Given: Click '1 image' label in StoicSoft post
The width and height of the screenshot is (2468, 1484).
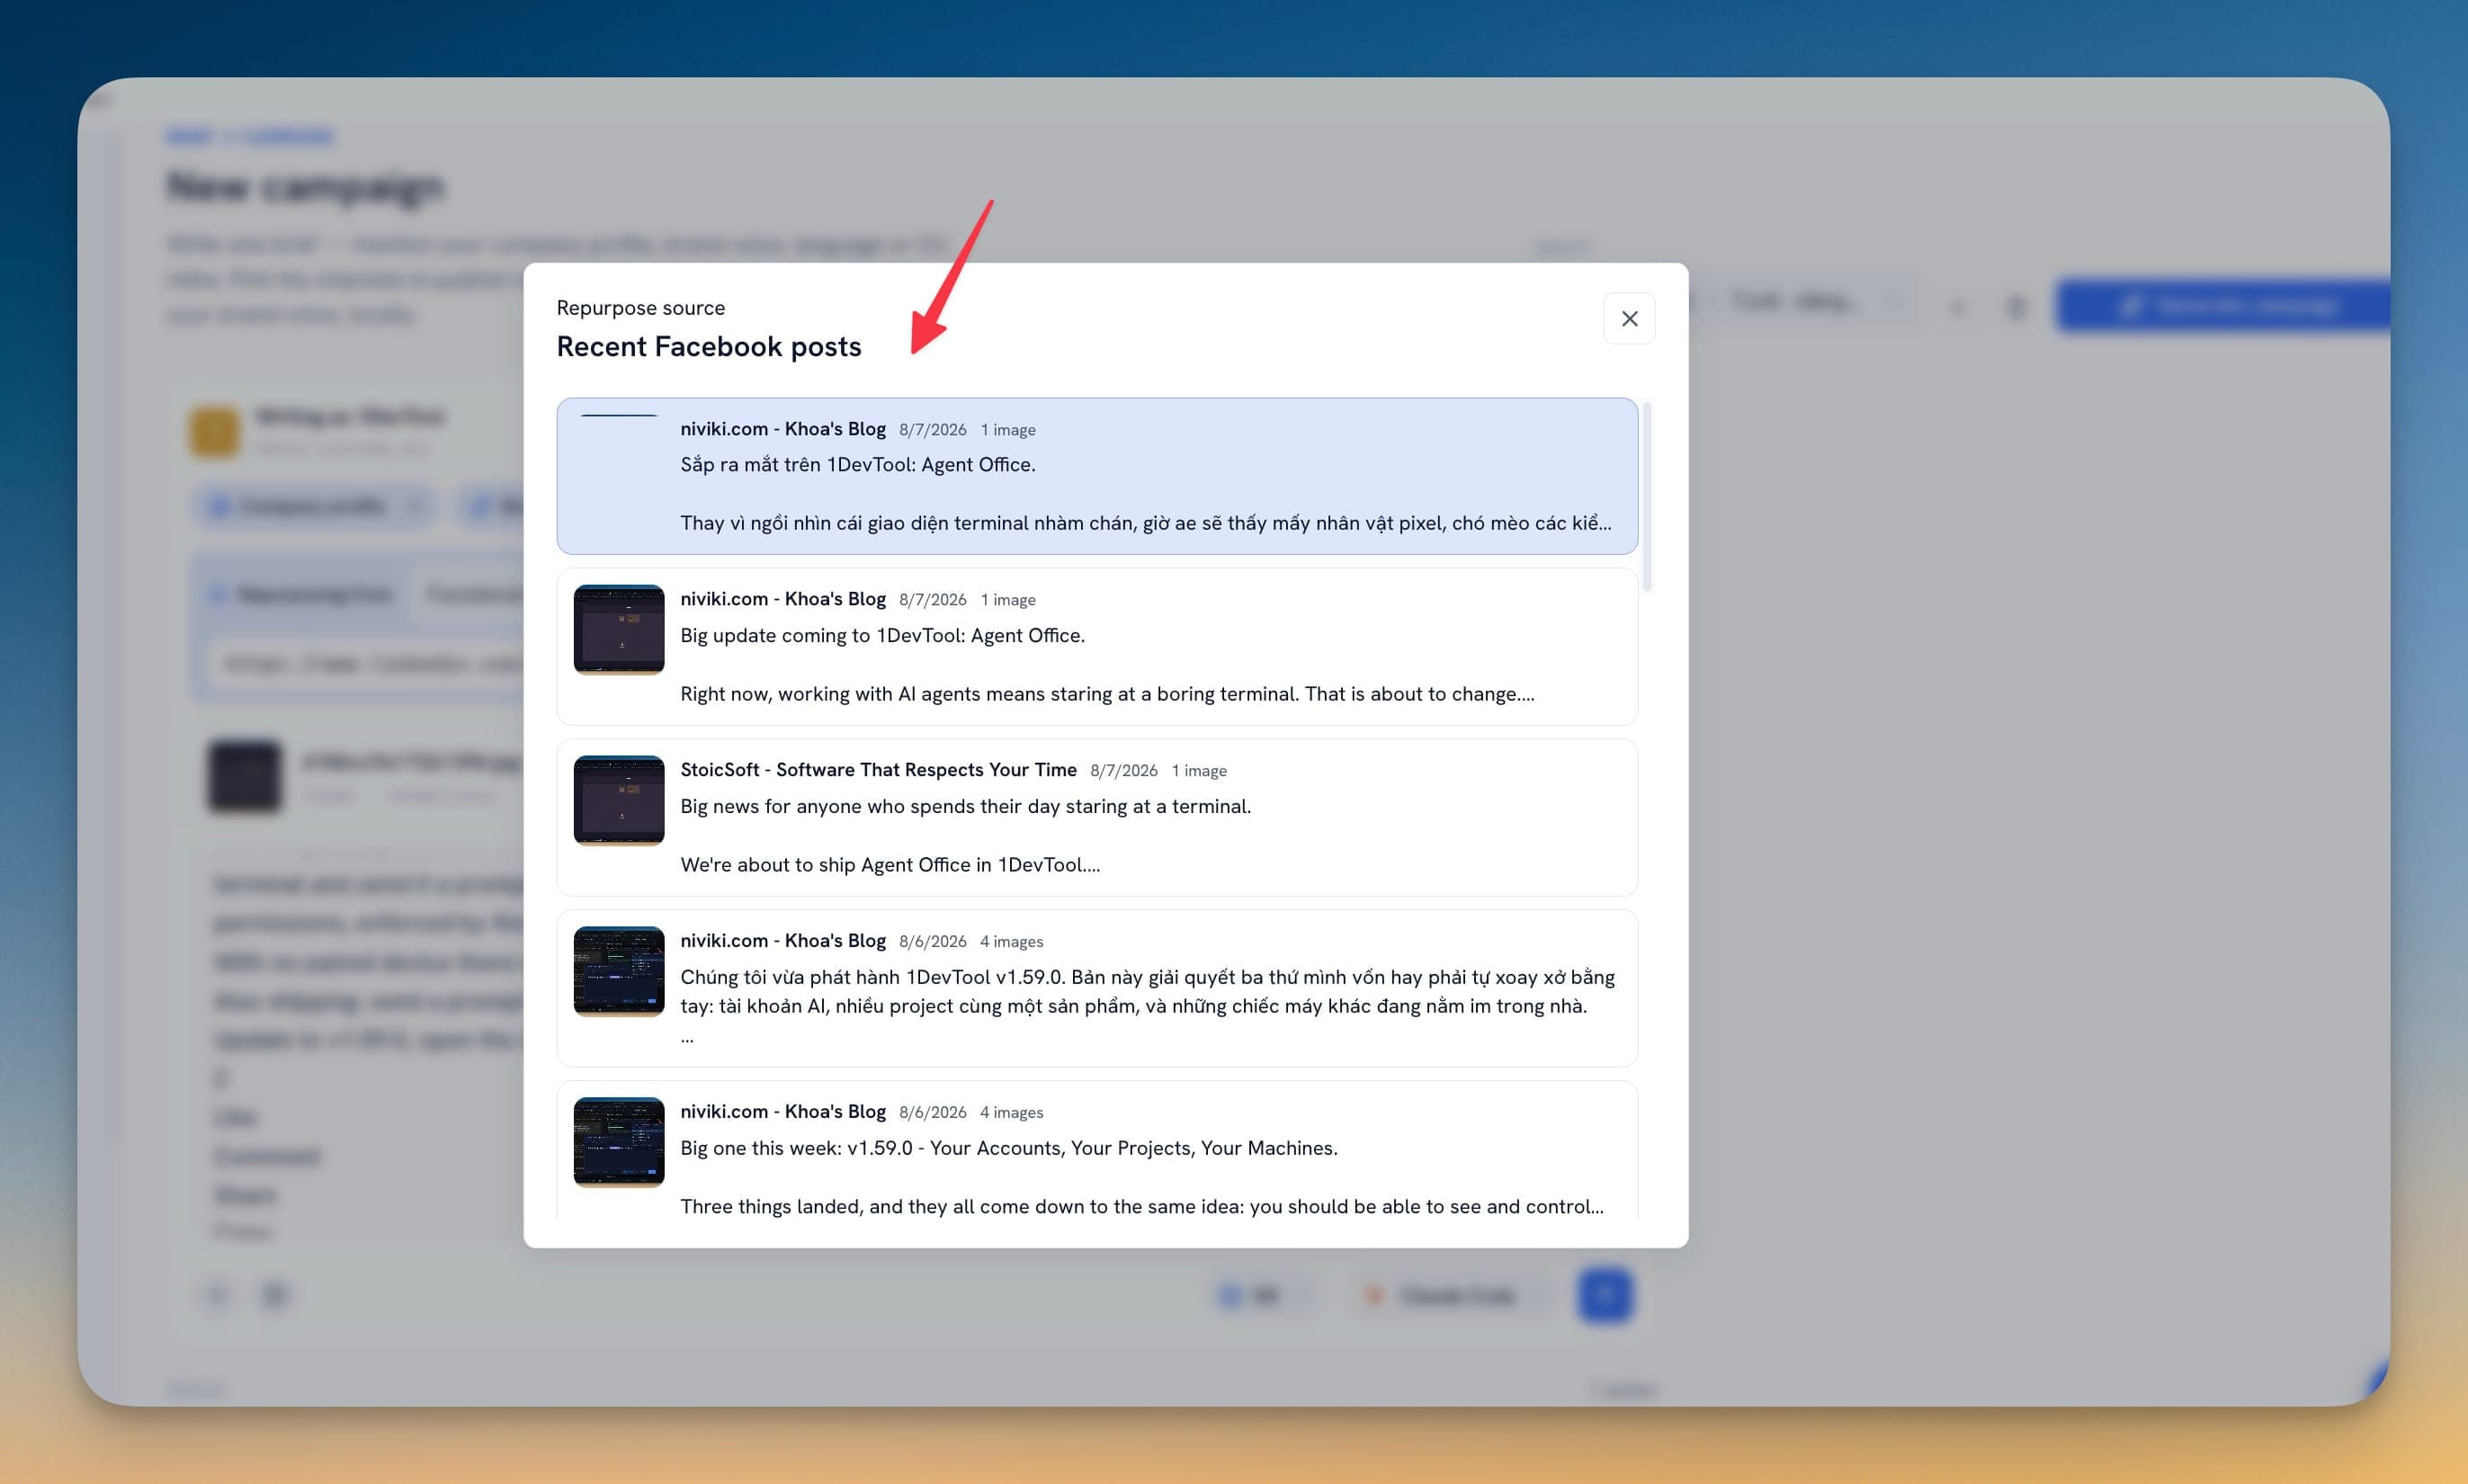Looking at the screenshot, I should point(1199,771).
